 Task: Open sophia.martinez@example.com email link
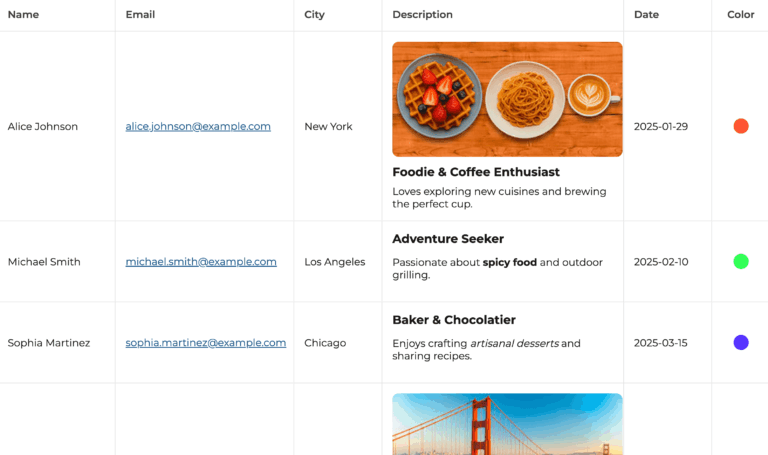205,343
